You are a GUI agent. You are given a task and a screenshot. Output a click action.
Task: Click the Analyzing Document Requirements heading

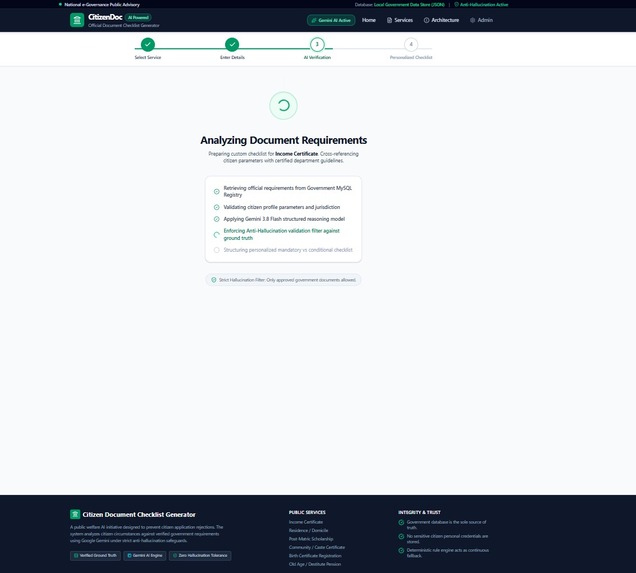click(x=284, y=140)
